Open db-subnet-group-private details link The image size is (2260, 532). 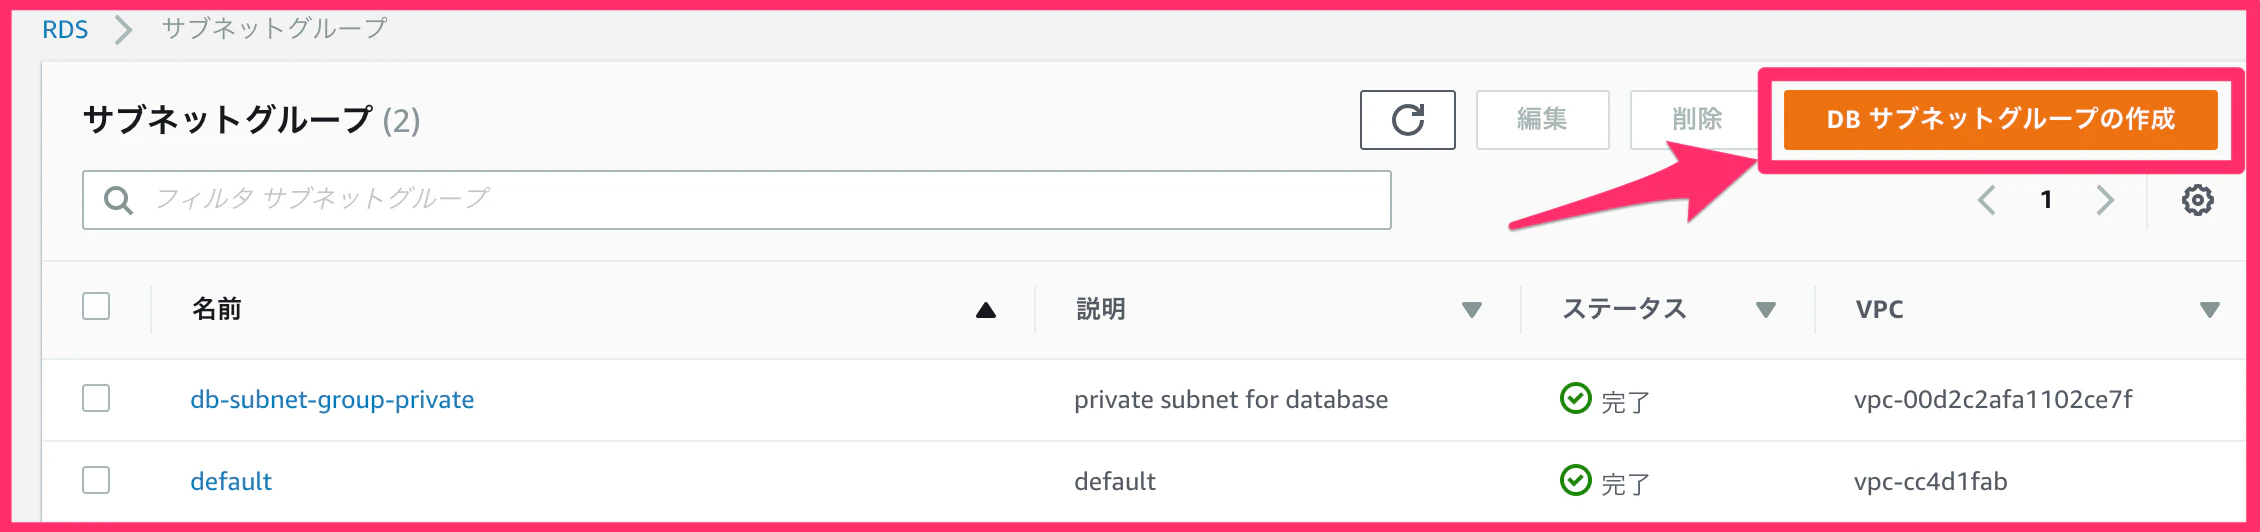point(332,399)
